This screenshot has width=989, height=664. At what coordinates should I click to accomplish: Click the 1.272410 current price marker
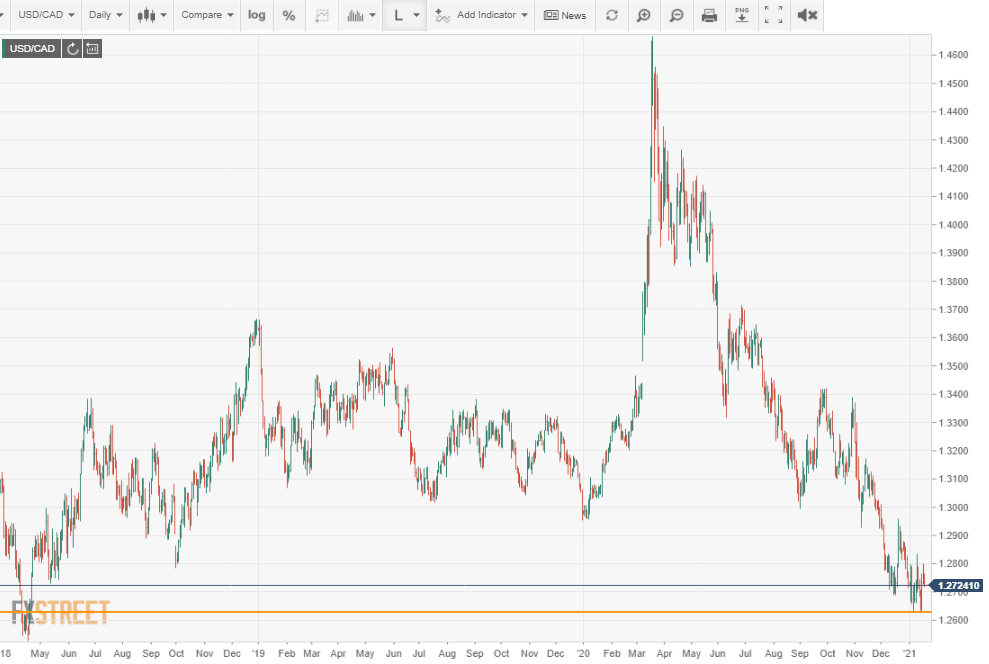958,585
